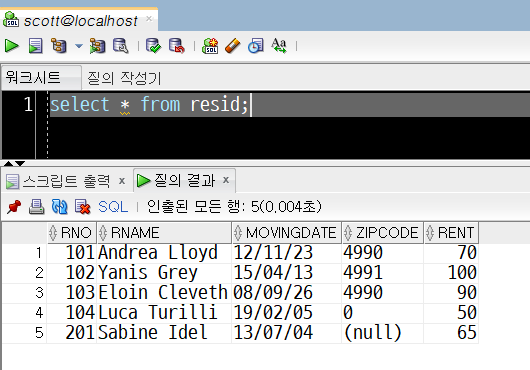530x370 pixels.
Task: Sort by the ZIPCODE column header
Action: 383,233
